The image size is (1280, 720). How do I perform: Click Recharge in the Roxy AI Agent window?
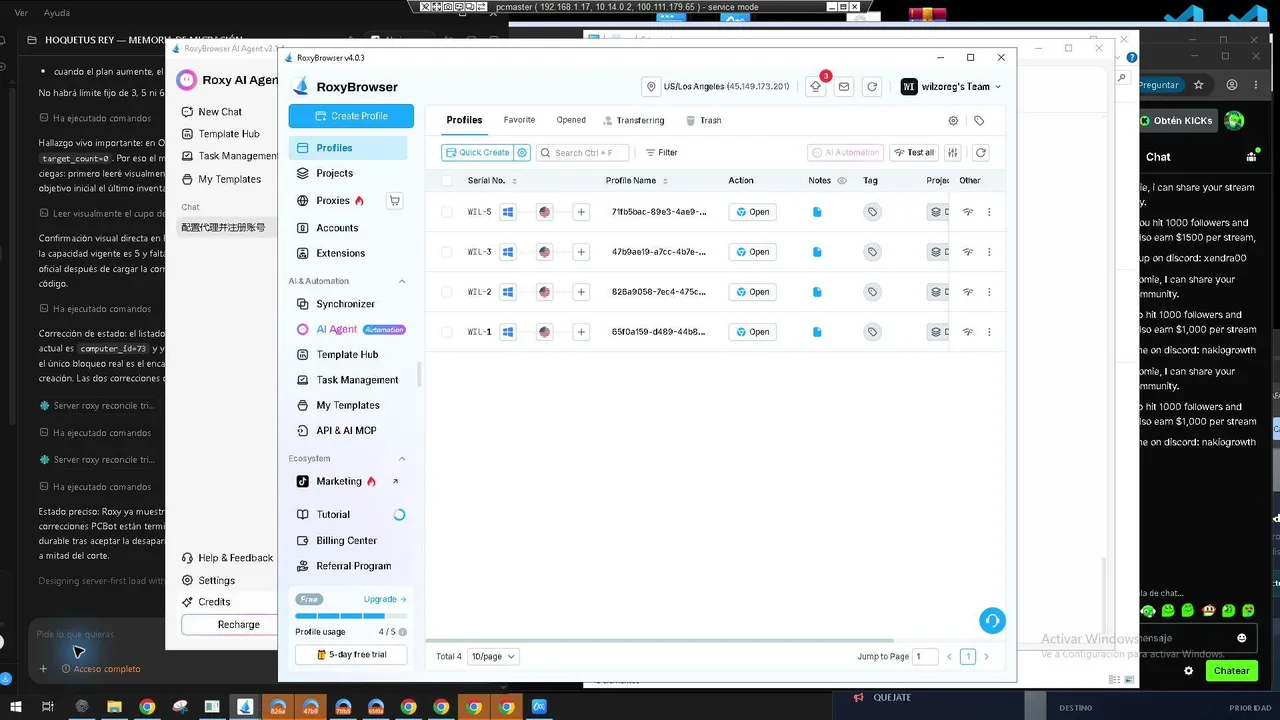coord(229,624)
